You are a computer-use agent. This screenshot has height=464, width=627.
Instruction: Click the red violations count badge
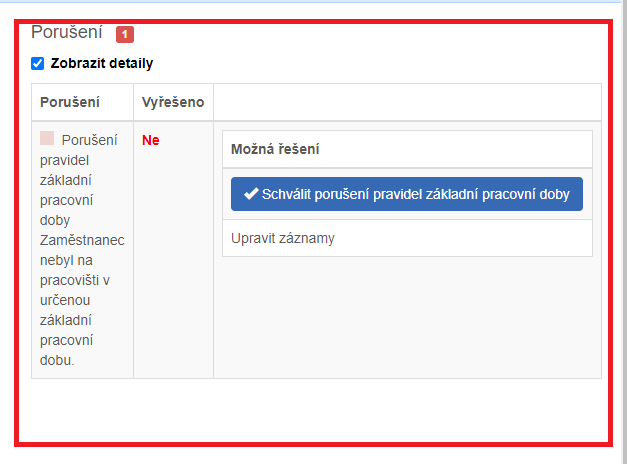124,35
